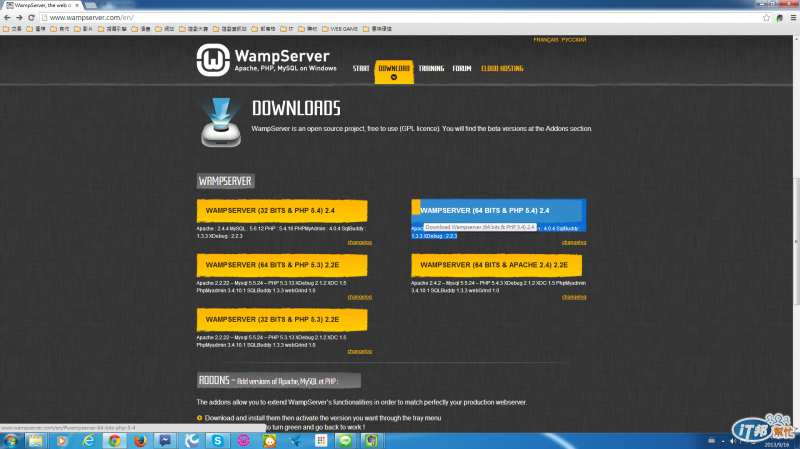The width and height of the screenshot is (800, 449).
Task: Open the TRAINING navigation item
Action: (431, 68)
